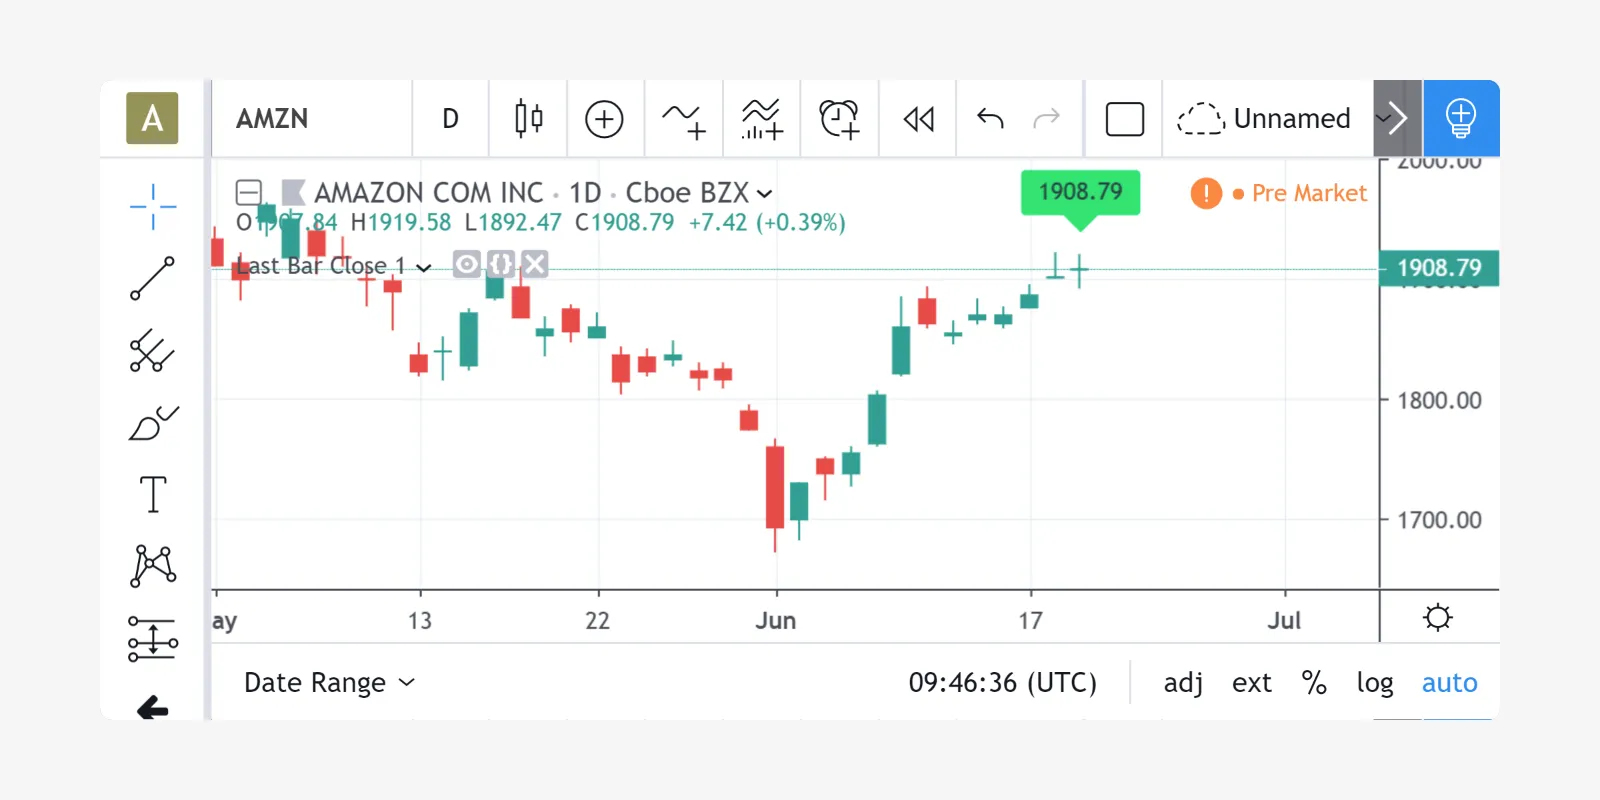1600x800 pixels.
Task: Click the financials and templates chart icon
Action: [x=761, y=119]
